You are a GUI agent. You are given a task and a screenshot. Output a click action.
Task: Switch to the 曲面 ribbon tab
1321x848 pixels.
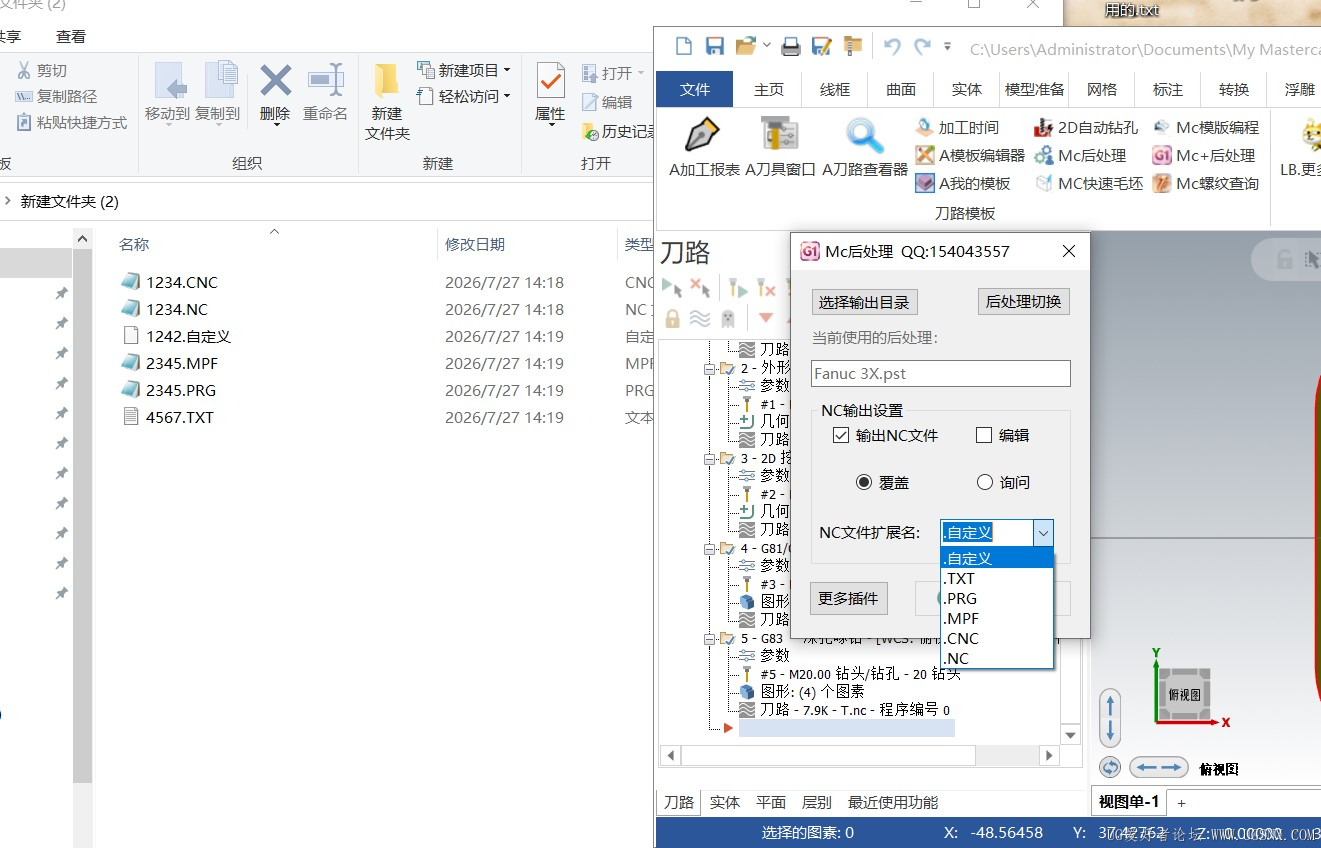click(x=901, y=89)
